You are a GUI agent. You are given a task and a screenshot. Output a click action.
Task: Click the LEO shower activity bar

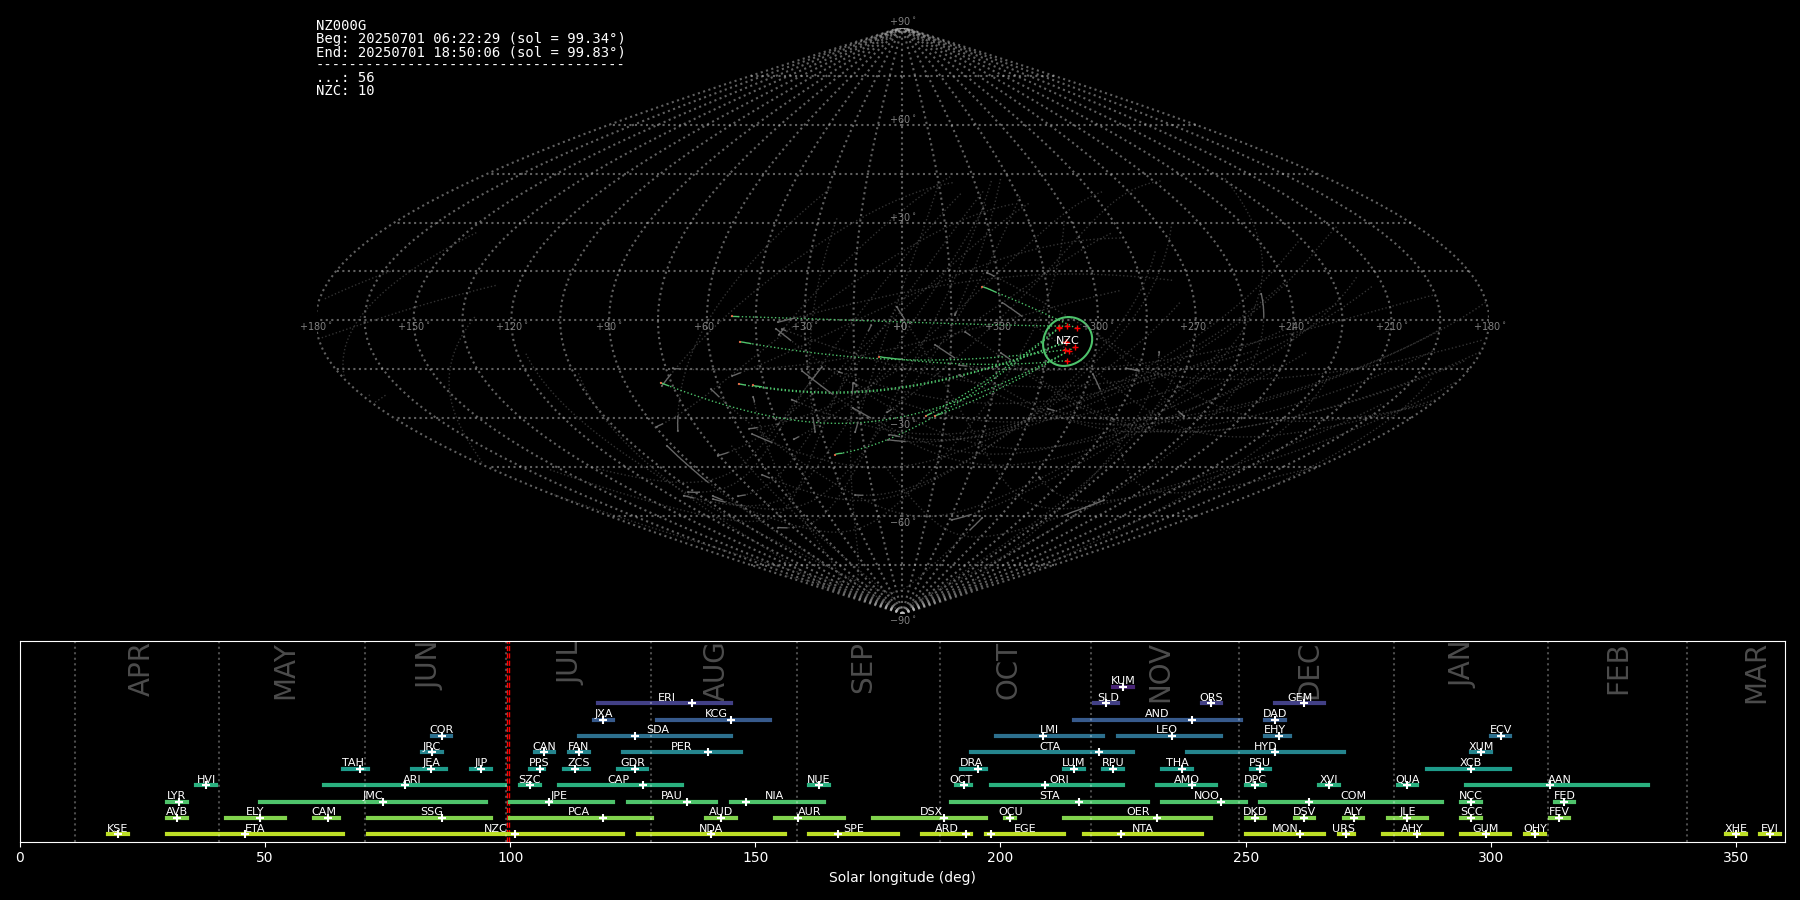pos(1169,736)
